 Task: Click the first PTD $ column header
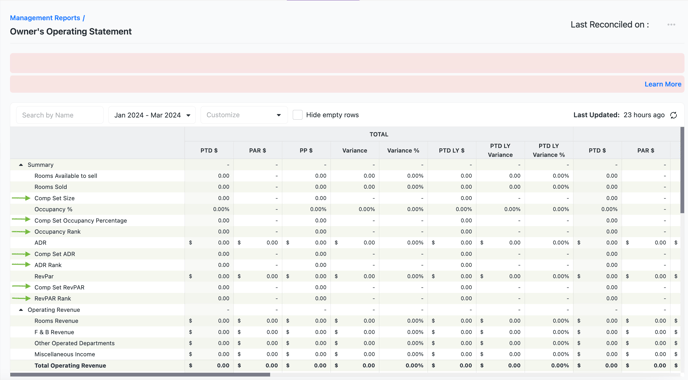pos(209,151)
